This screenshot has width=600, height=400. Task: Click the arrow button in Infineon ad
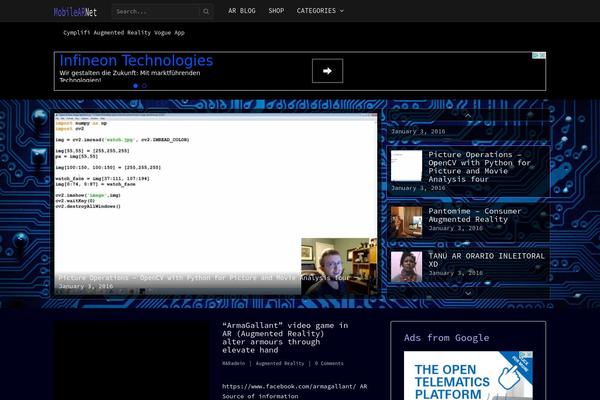coord(327,71)
